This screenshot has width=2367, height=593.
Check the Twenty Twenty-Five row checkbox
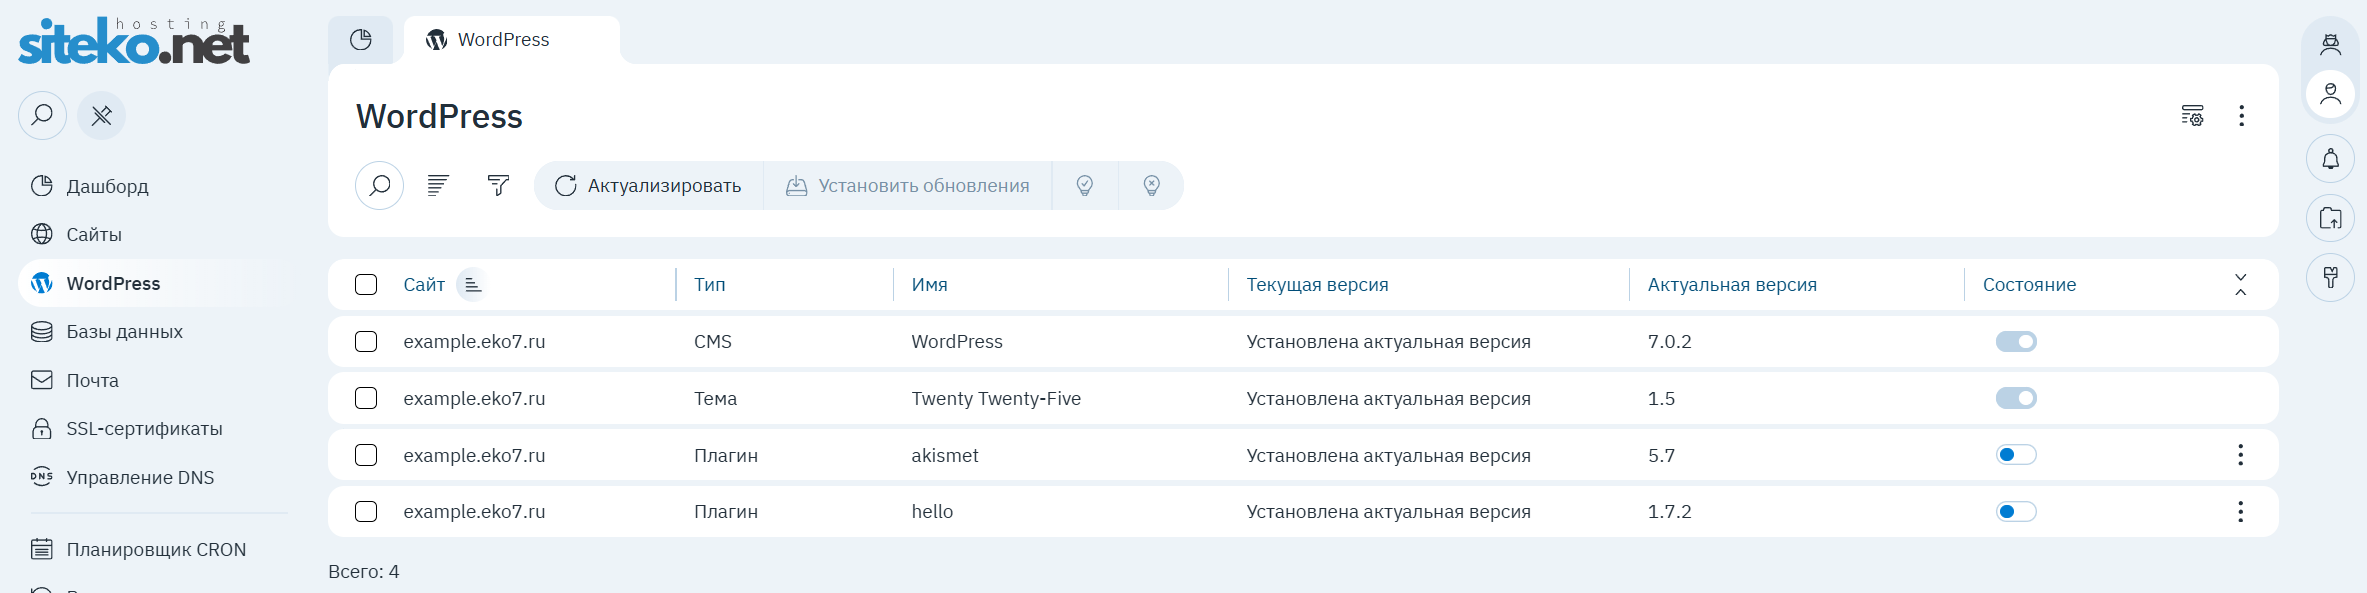(366, 398)
